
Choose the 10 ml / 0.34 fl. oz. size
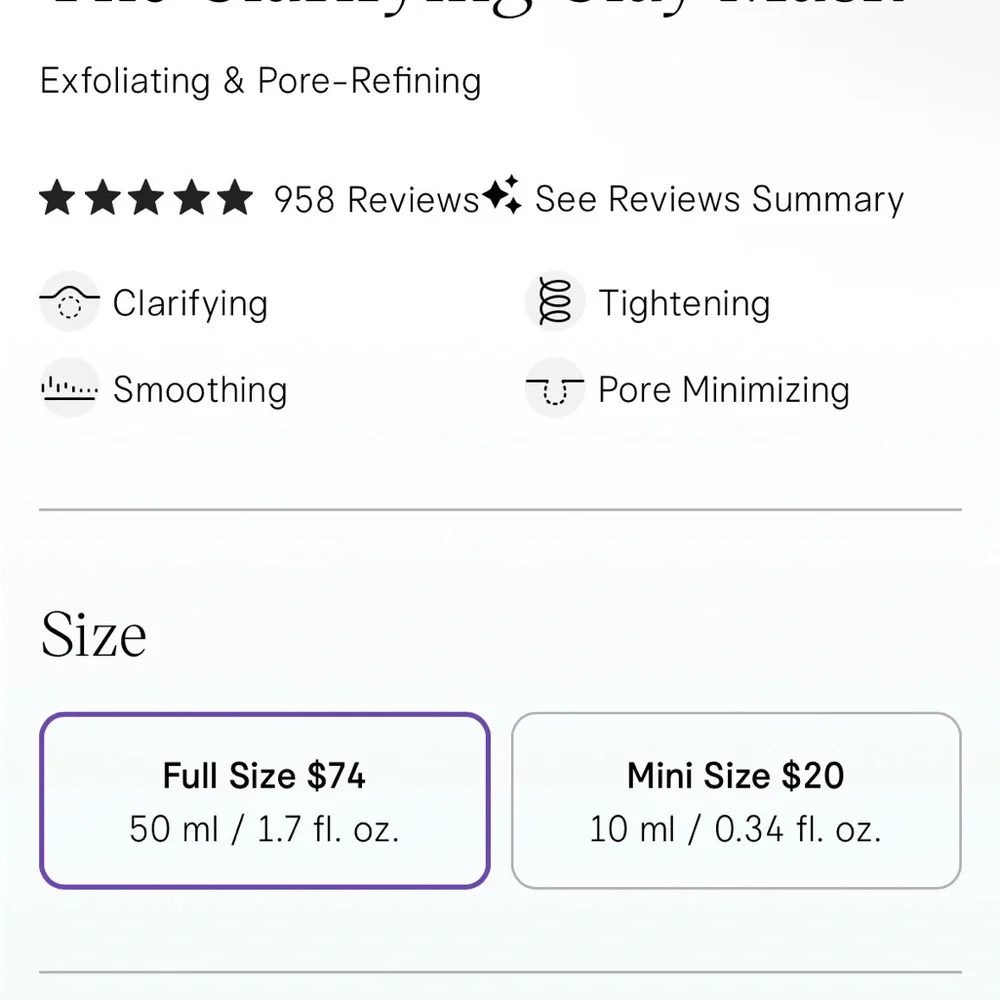click(x=735, y=828)
